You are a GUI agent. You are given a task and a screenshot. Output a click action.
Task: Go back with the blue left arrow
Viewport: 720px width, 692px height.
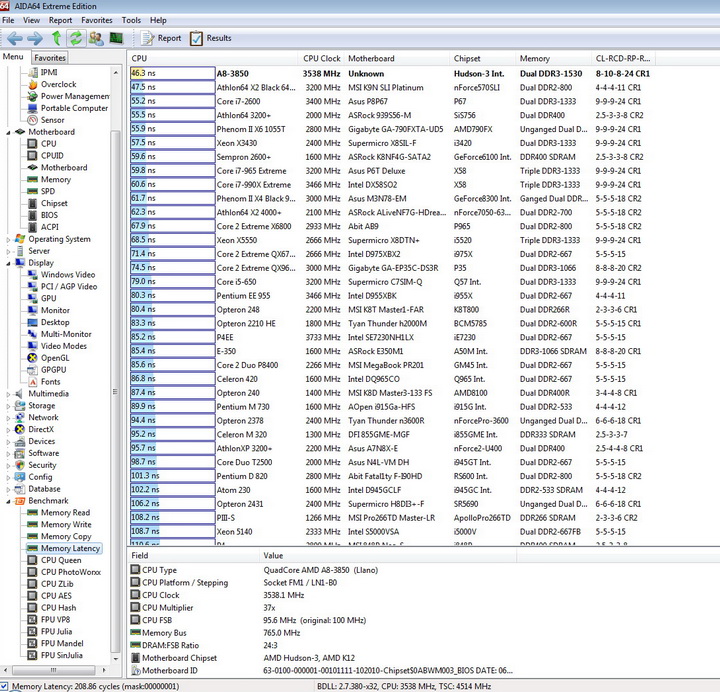(x=15, y=39)
